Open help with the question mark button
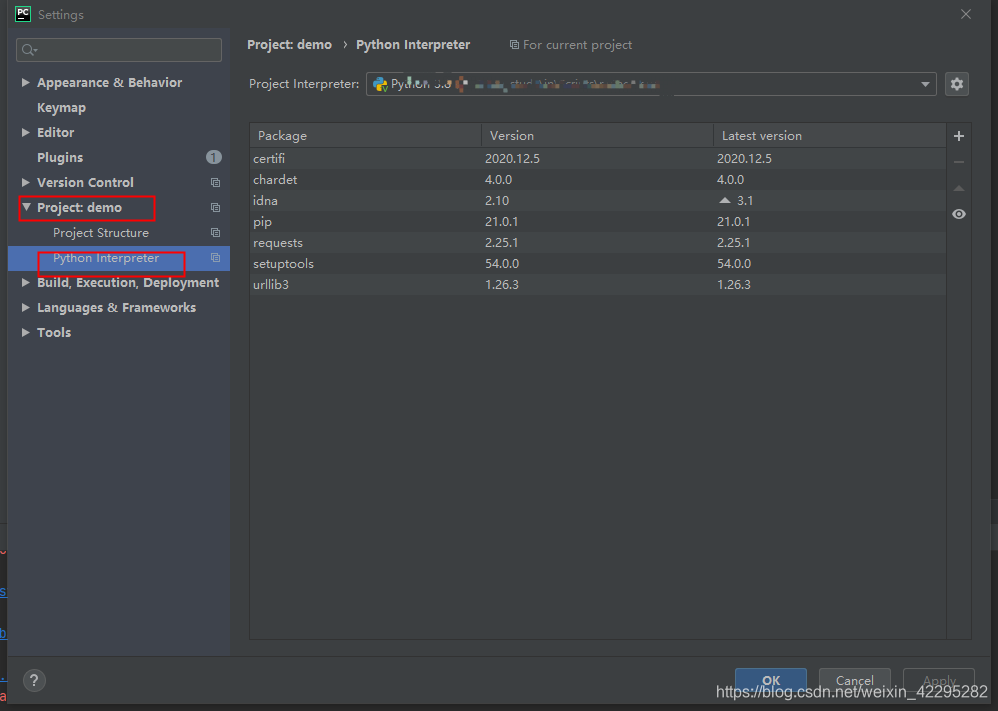The width and height of the screenshot is (998, 711). coord(34,680)
